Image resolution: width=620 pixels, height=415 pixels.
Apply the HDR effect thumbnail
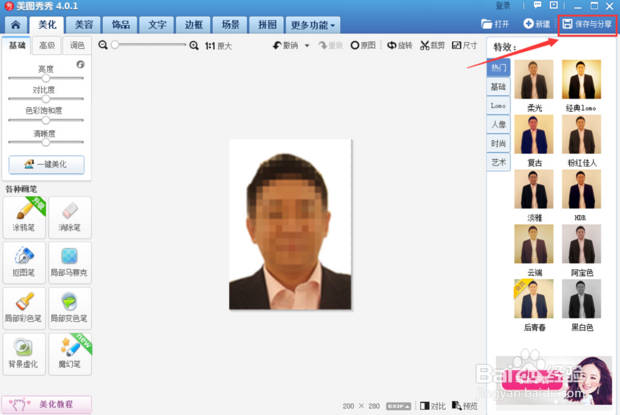click(x=581, y=189)
